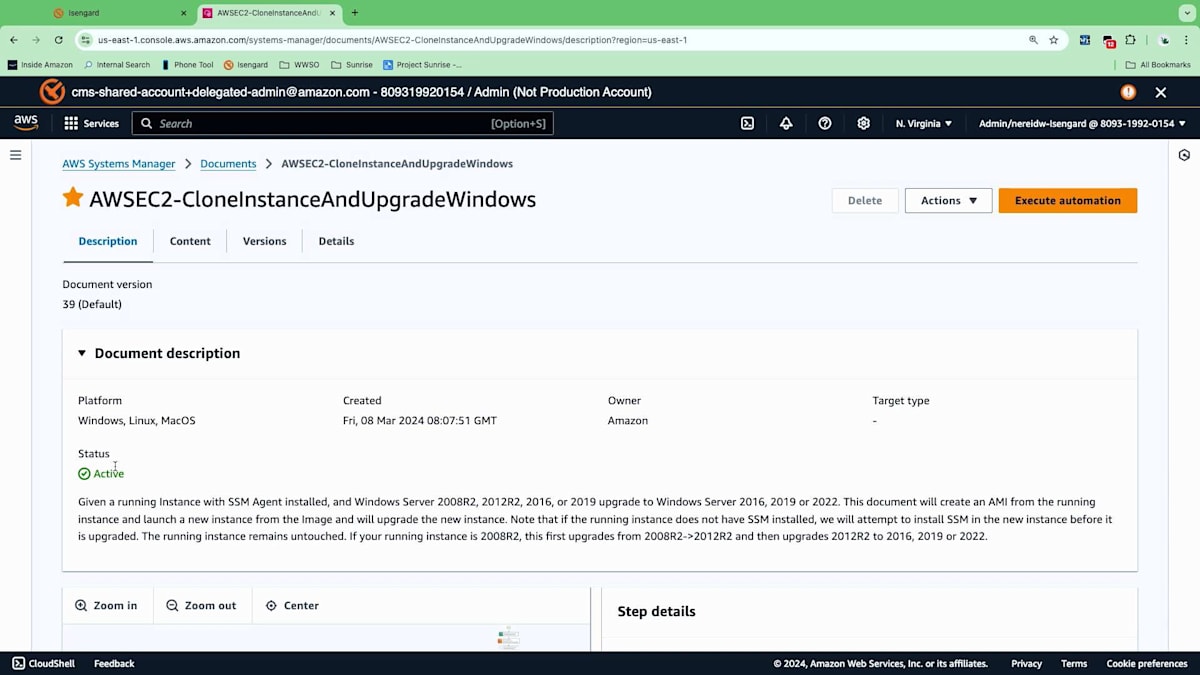Switch to the Isengard browser tab
The image size is (1200, 675).
pyautogui.click(x=120, y=13)
